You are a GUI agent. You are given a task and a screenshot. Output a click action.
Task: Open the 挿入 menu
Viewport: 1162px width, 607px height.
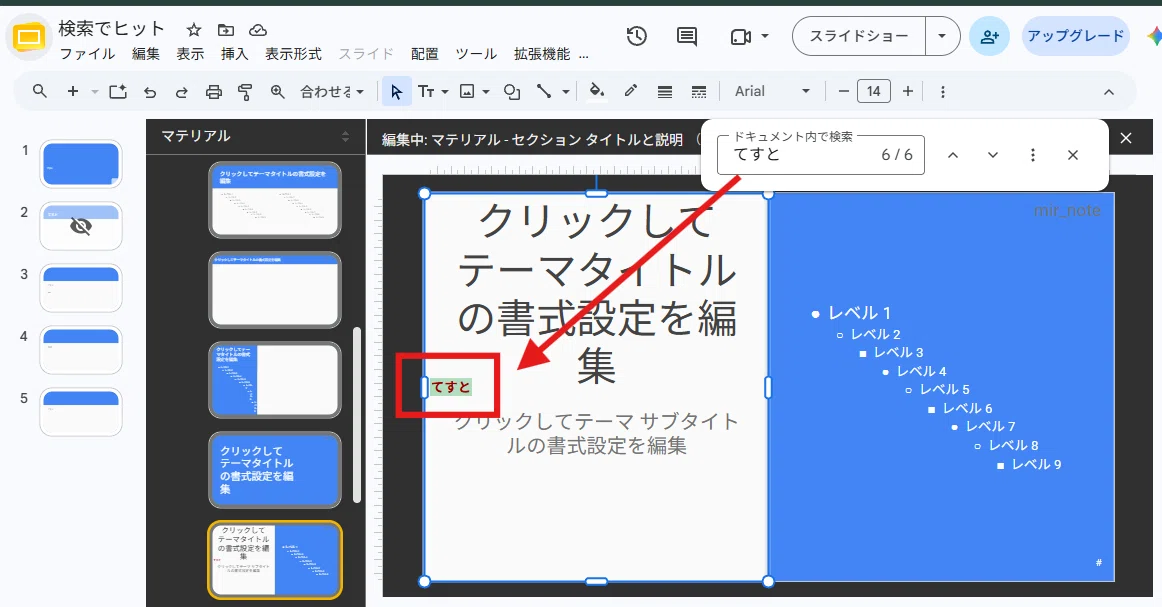[x=234, y=54]
